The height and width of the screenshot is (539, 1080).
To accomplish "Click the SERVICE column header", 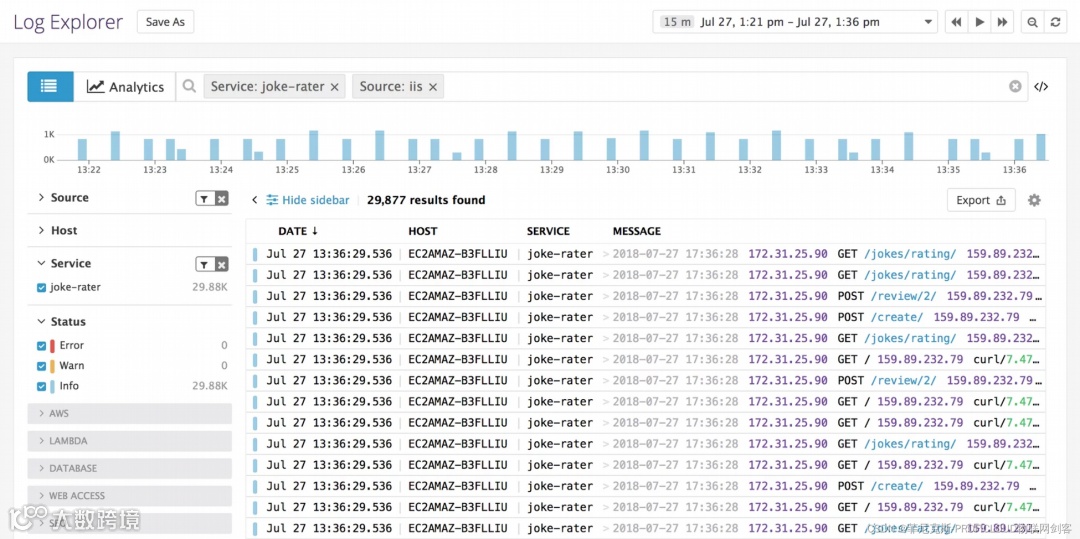I will click(548, 231).
